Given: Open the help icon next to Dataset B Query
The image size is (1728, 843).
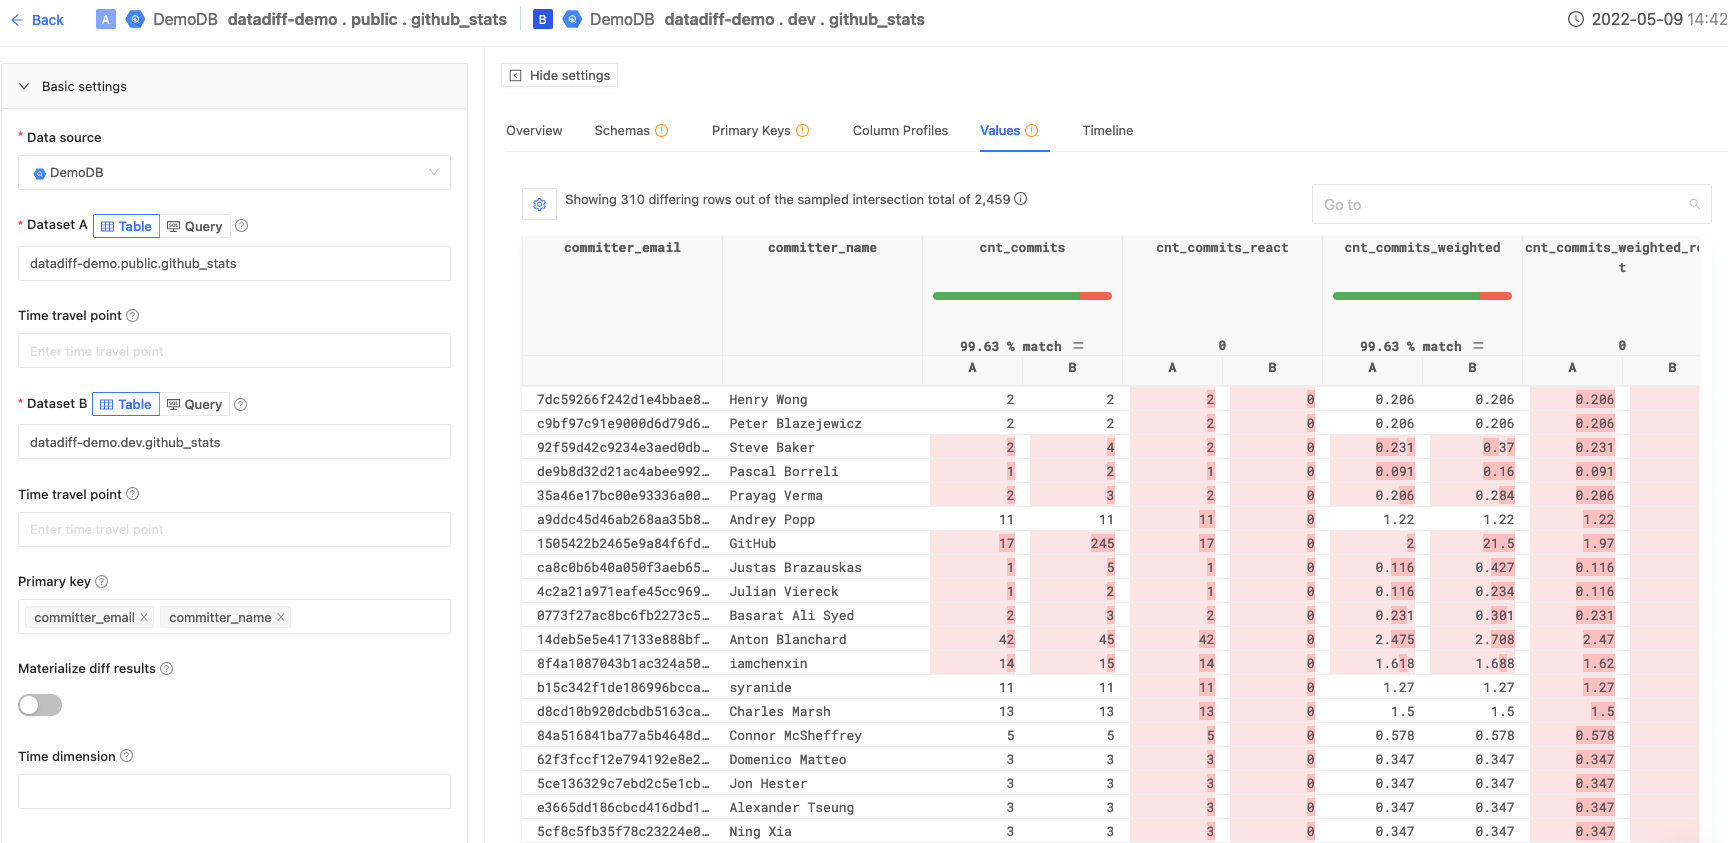Looking at the screenshot, I should [x=240, y=405].
